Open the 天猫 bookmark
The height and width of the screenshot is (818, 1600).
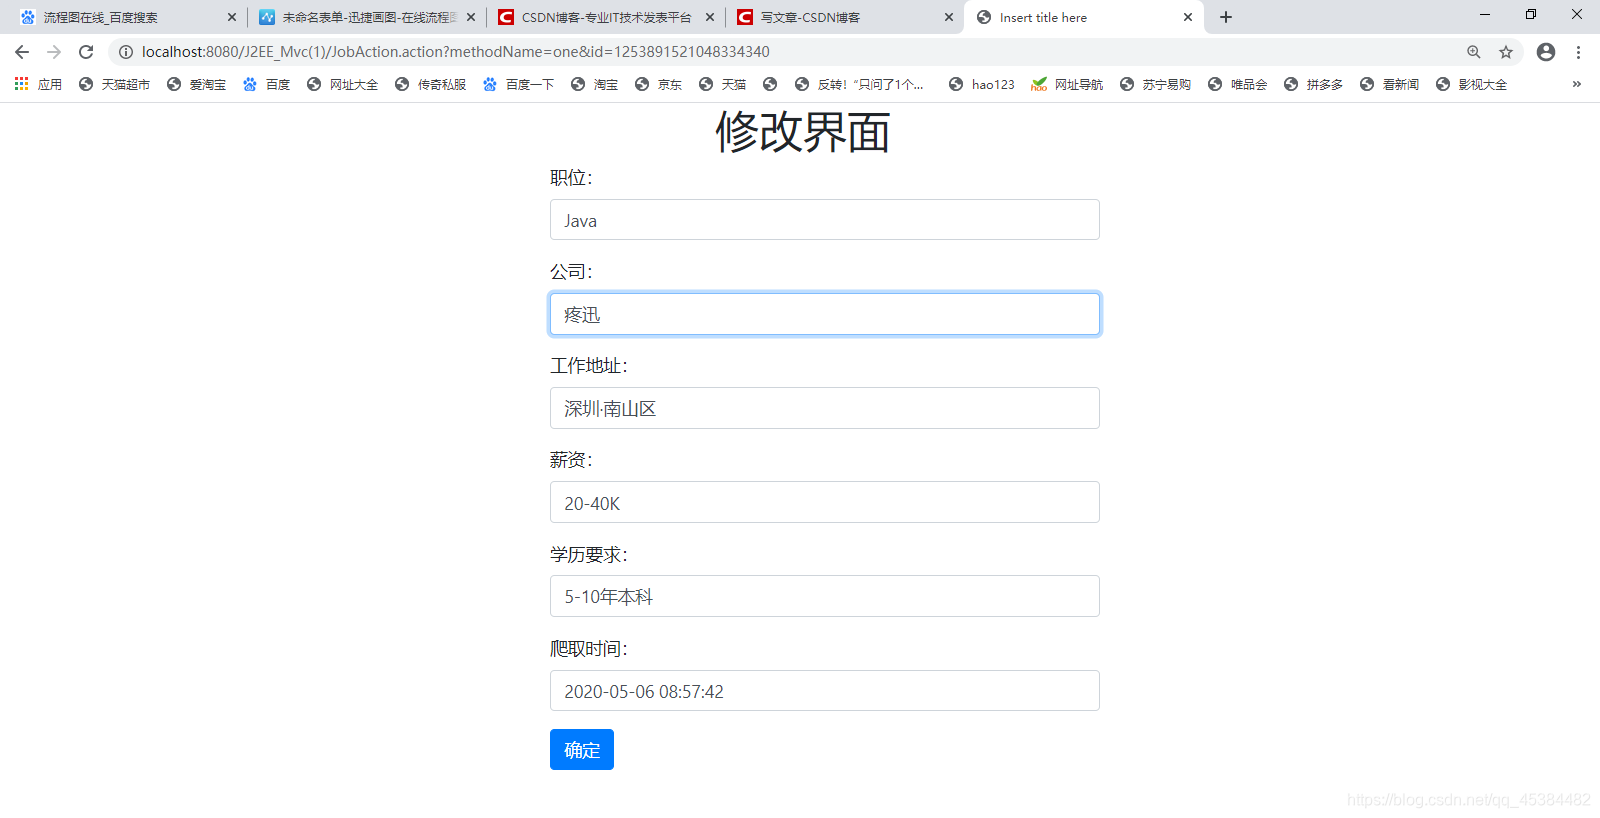coord(722,84)
